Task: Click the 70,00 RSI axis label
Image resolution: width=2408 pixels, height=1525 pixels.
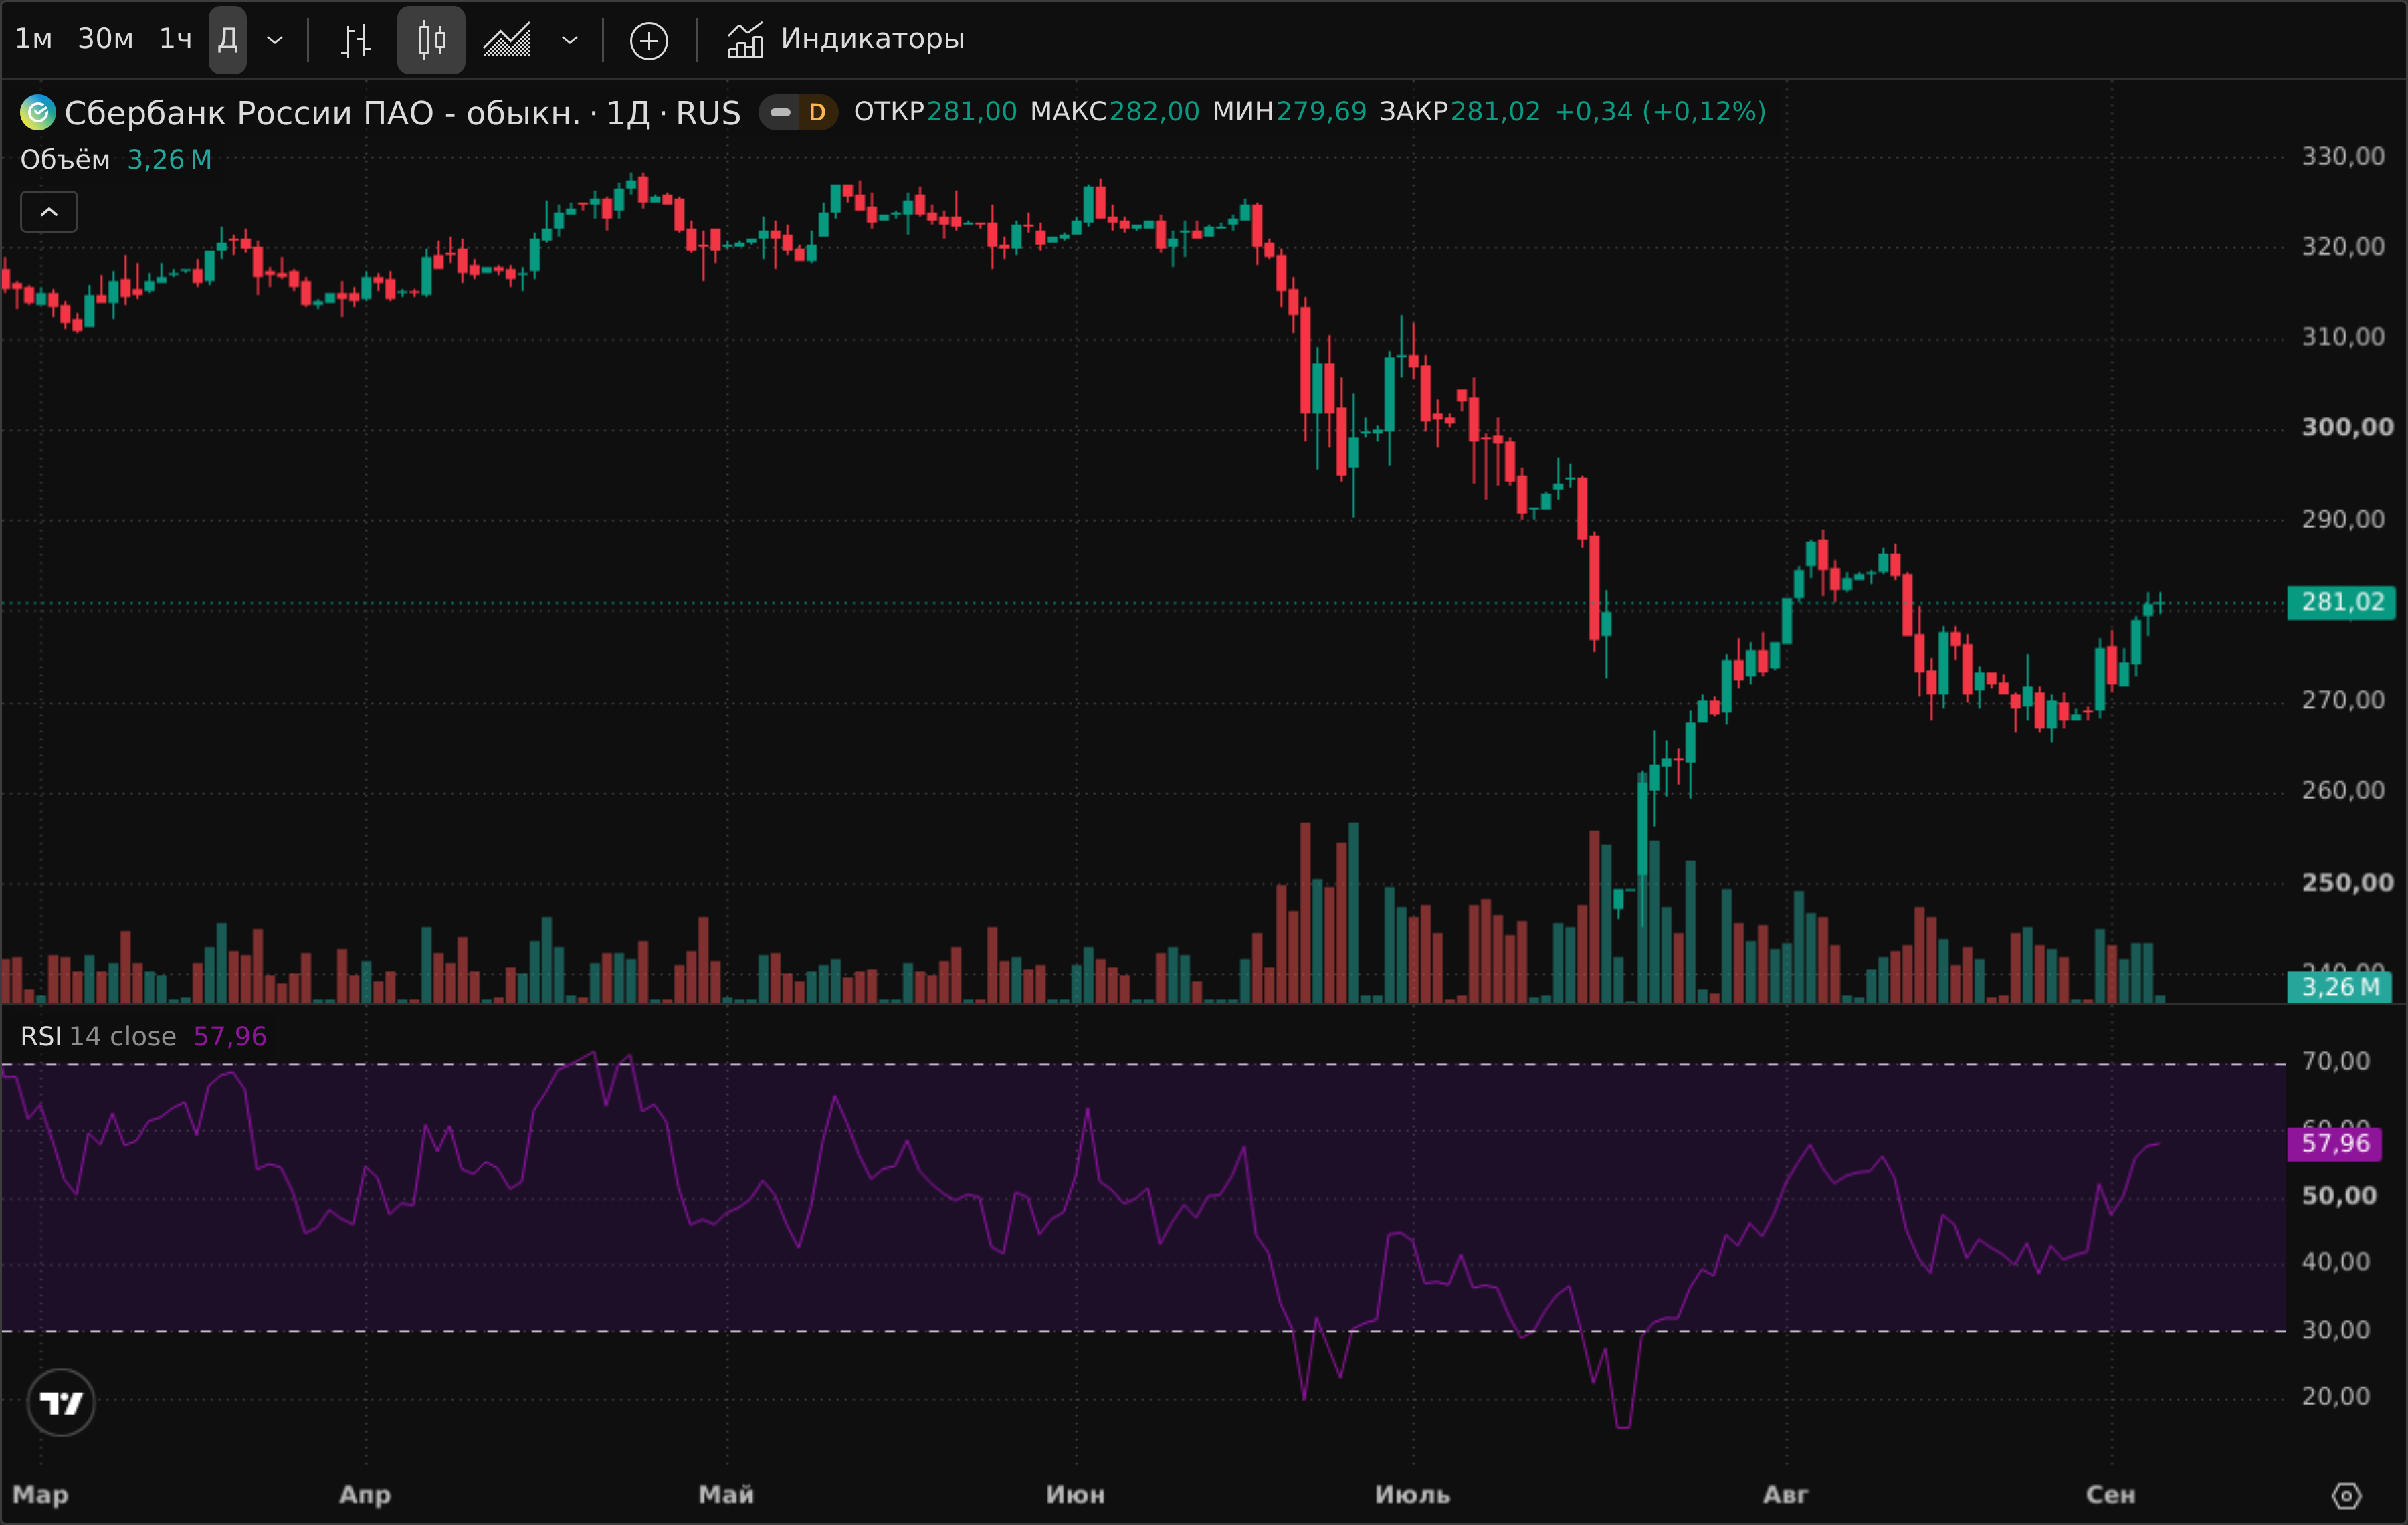Action: click(x=2335, y=1061)
